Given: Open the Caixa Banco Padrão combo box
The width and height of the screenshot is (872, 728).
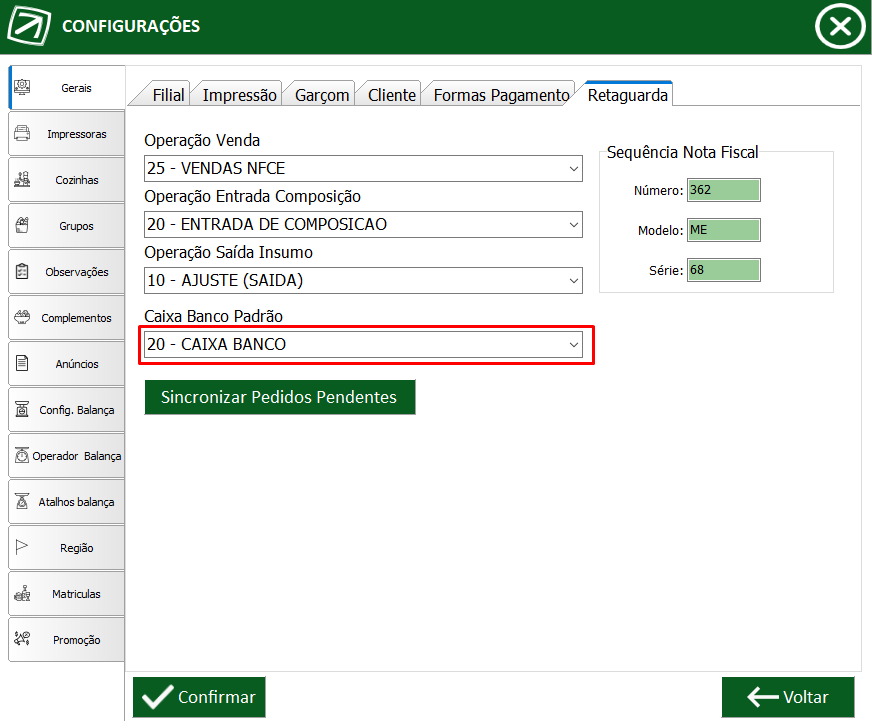Looking at the screenshot, I should (363, 345).
